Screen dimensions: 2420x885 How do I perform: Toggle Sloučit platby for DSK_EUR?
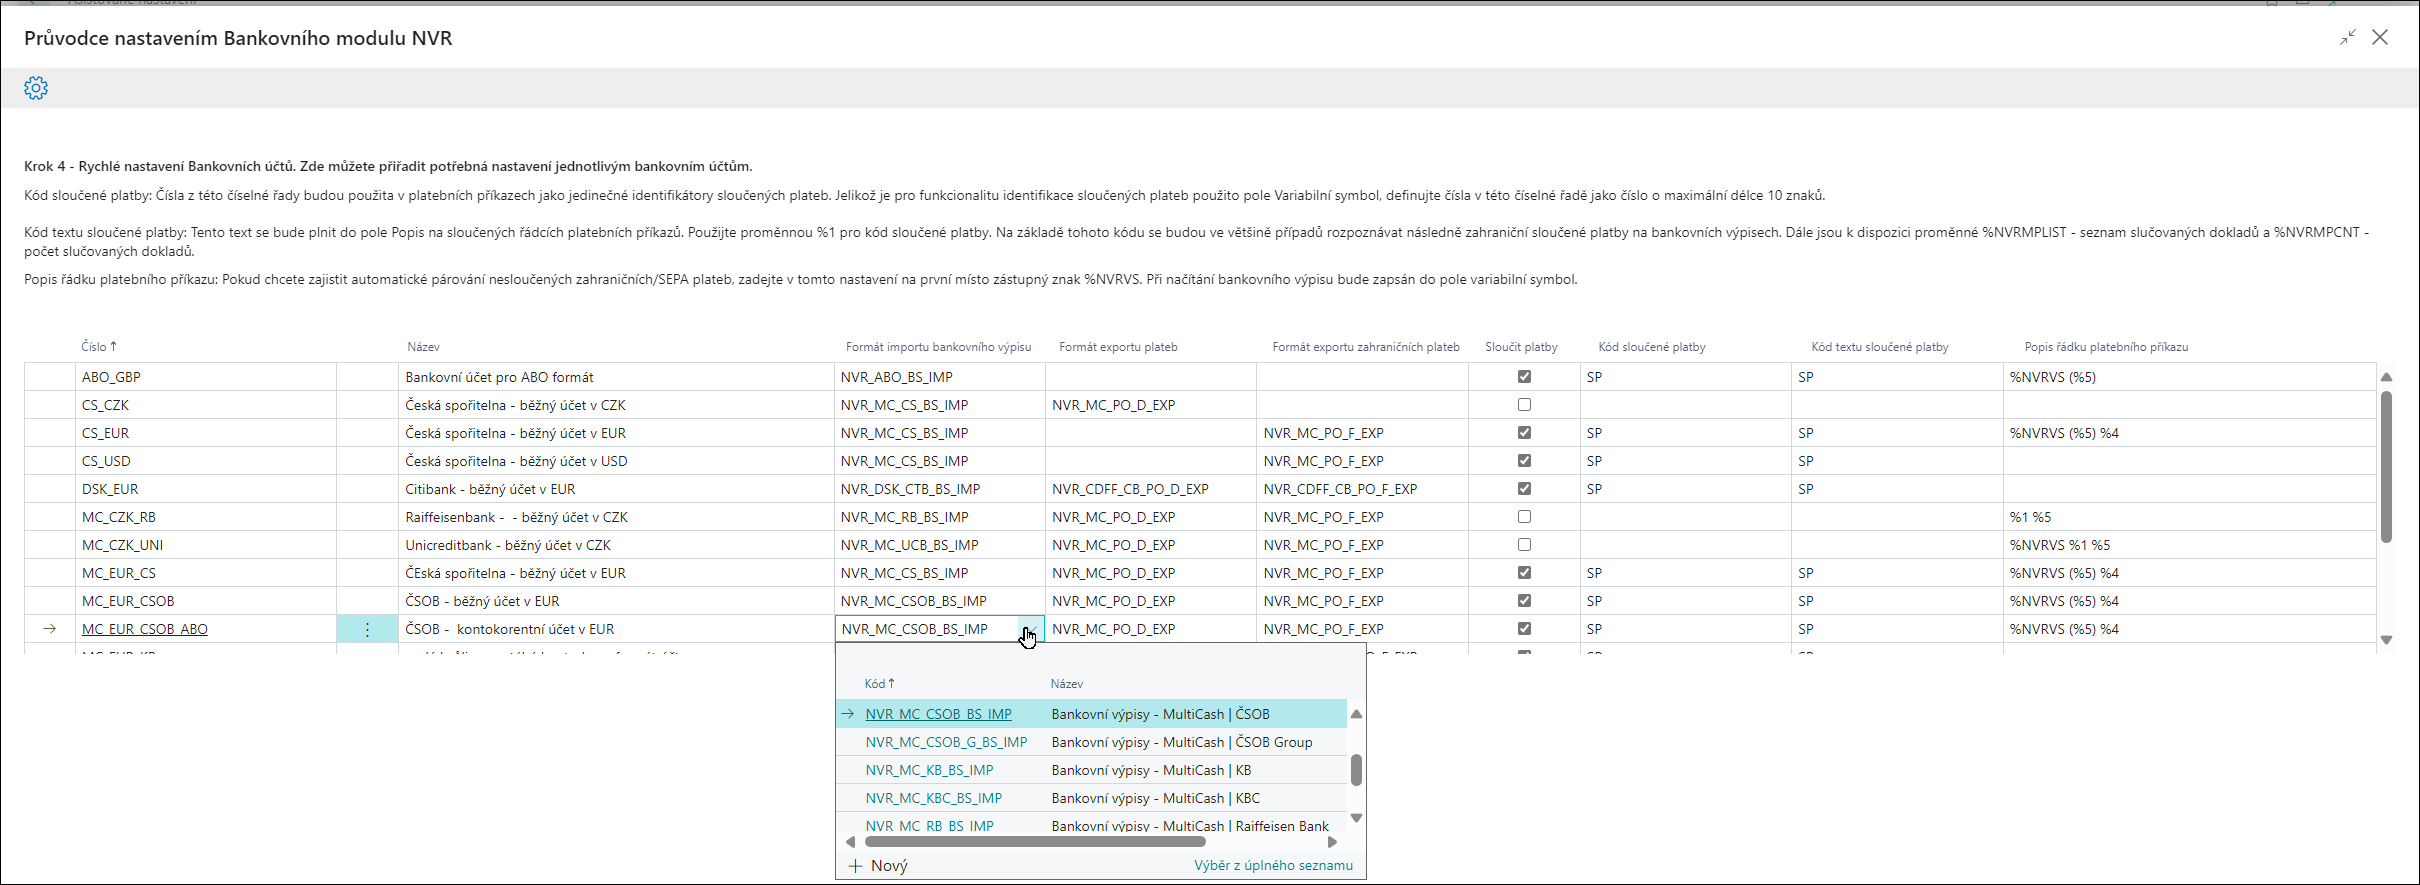pos(1524,489)
